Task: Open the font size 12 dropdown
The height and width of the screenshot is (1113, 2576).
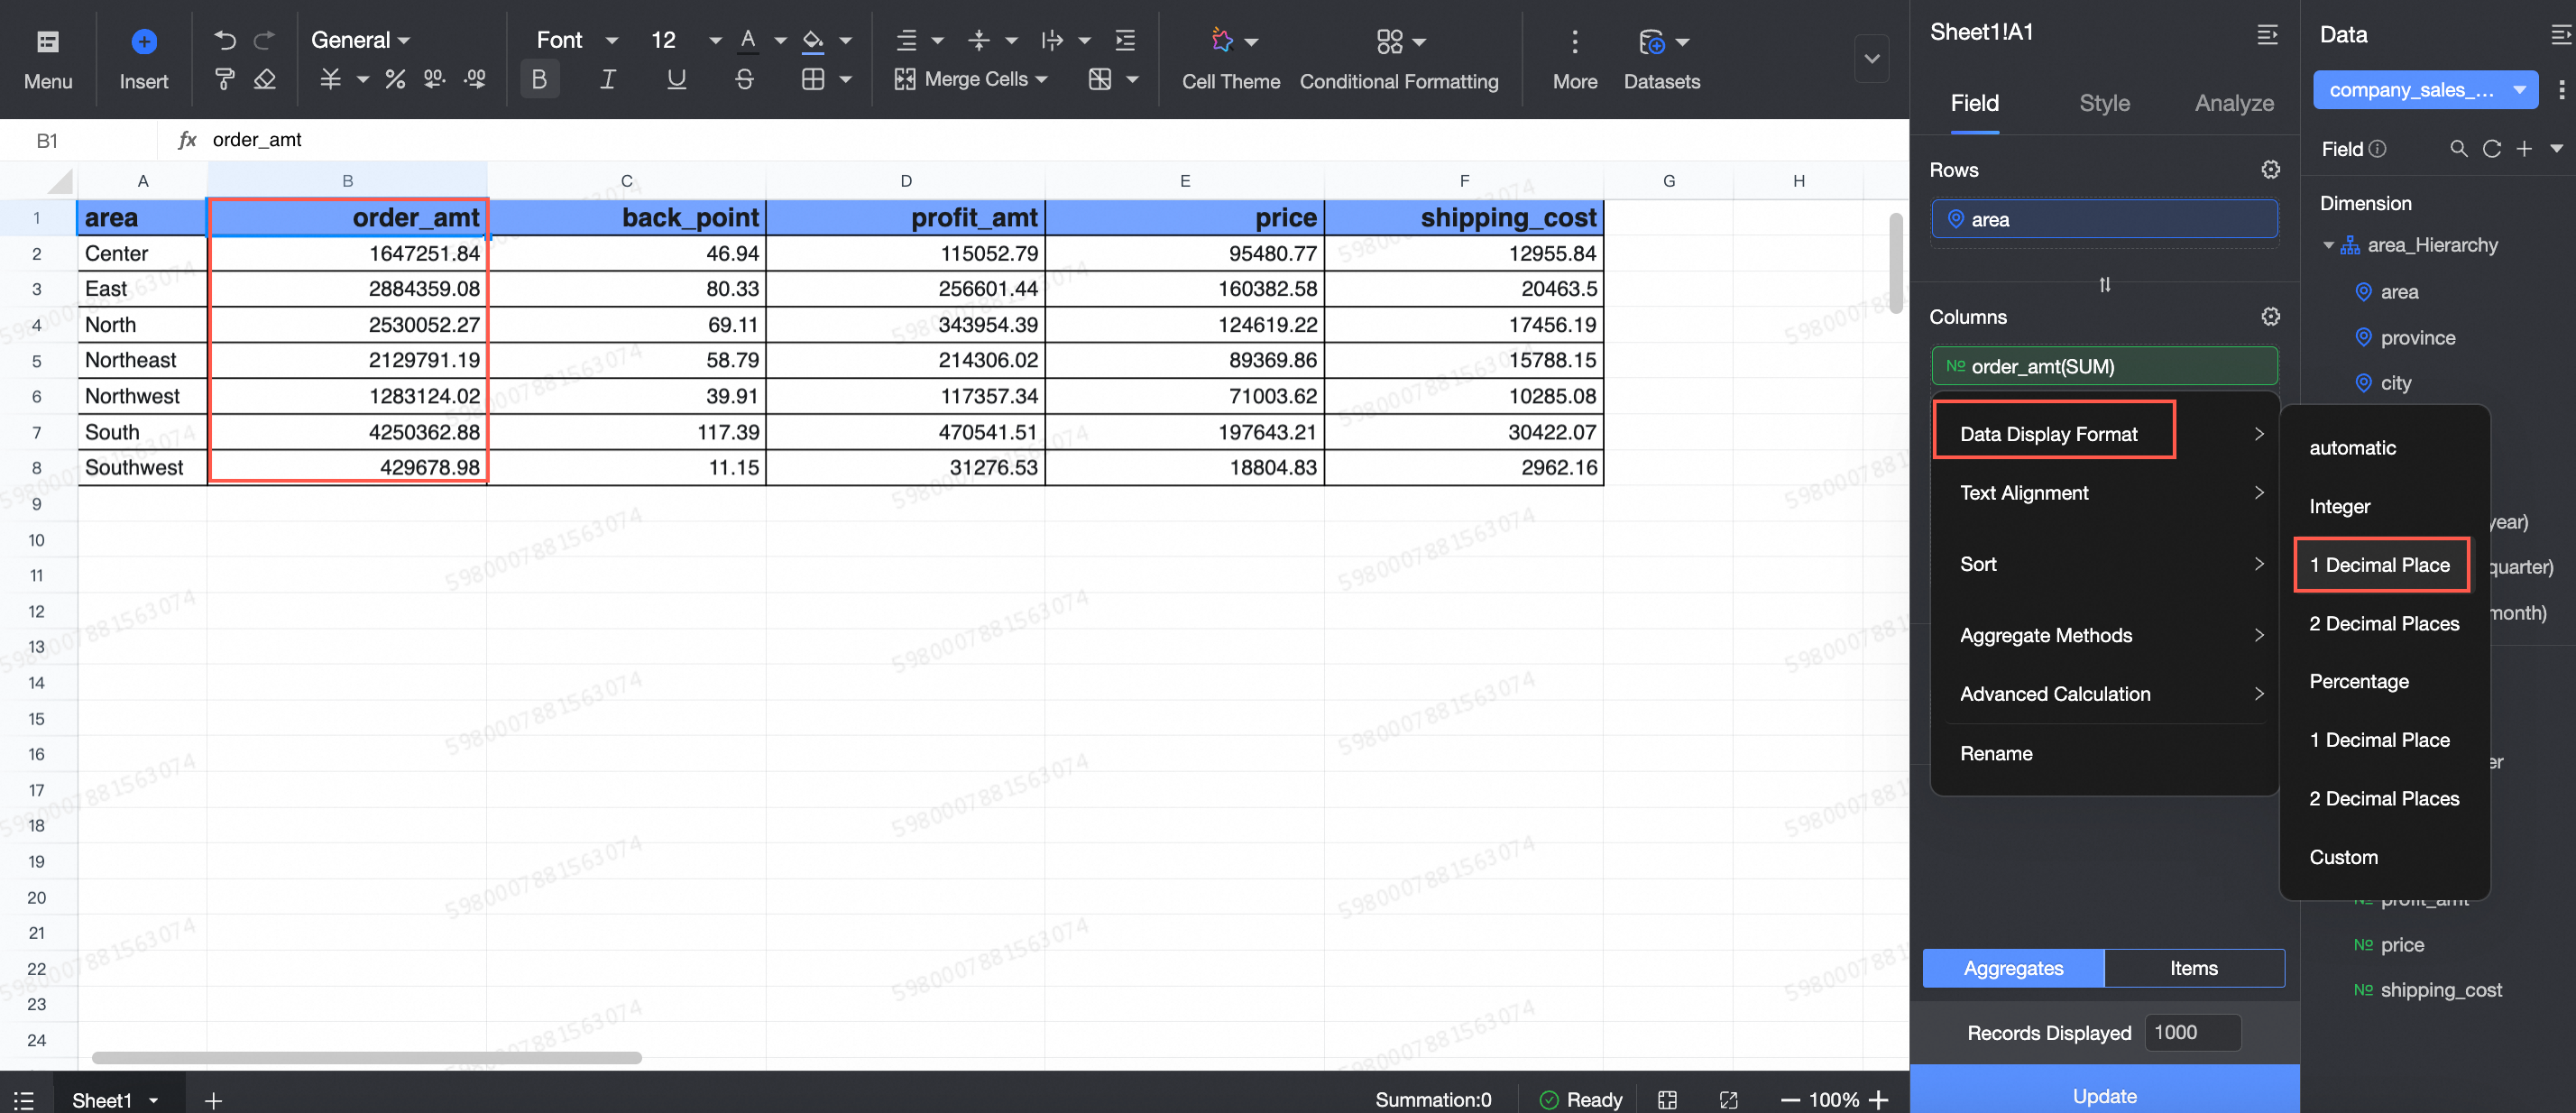Action: click(x=686, y=40)
